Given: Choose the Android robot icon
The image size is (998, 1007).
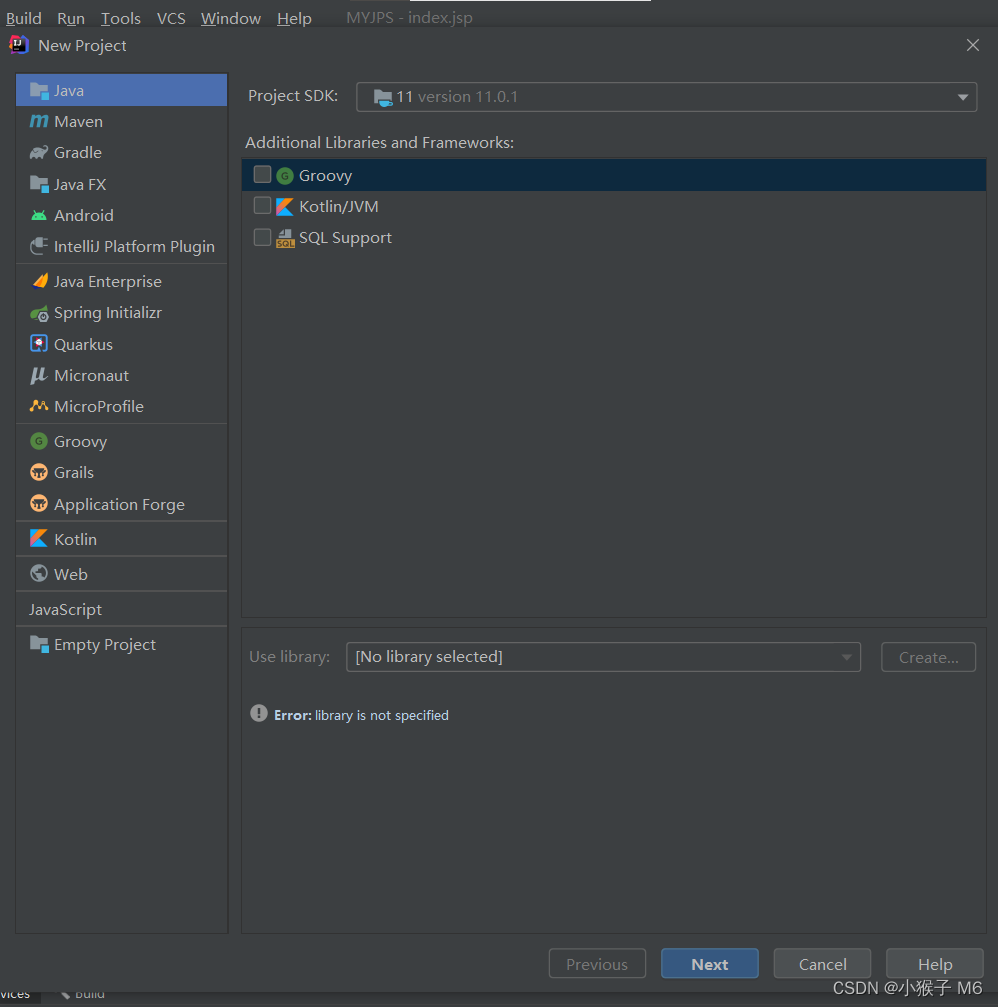Looking at the screenshot, I should pyautogui.click(x=39, y=216).
